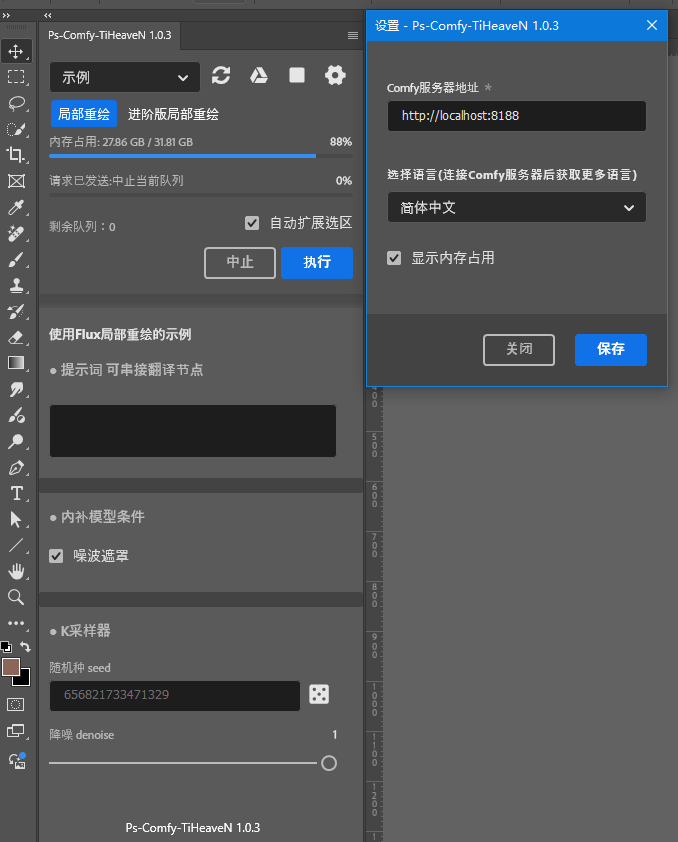Open the plugin panel hamburger menu
The image size is (678, 842).
[353, 35]
